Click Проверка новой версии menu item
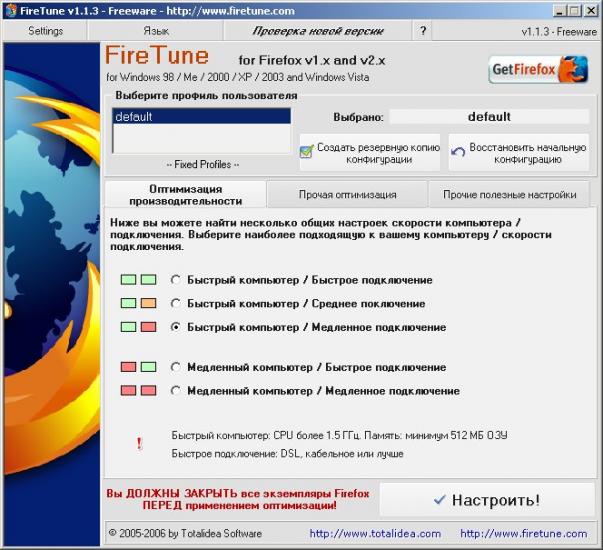Image resolution: width=603 pixels, height=550 pixels. click(318, 31)
